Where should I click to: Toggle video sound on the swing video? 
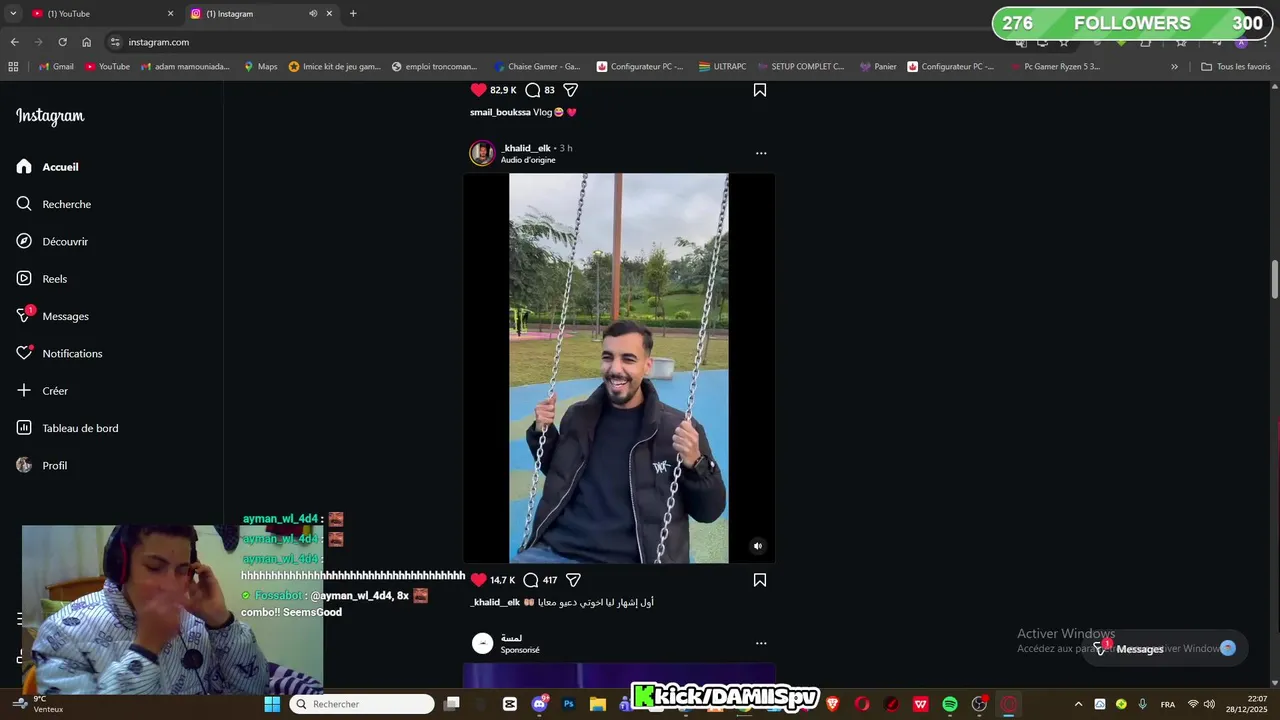(758, 546)
